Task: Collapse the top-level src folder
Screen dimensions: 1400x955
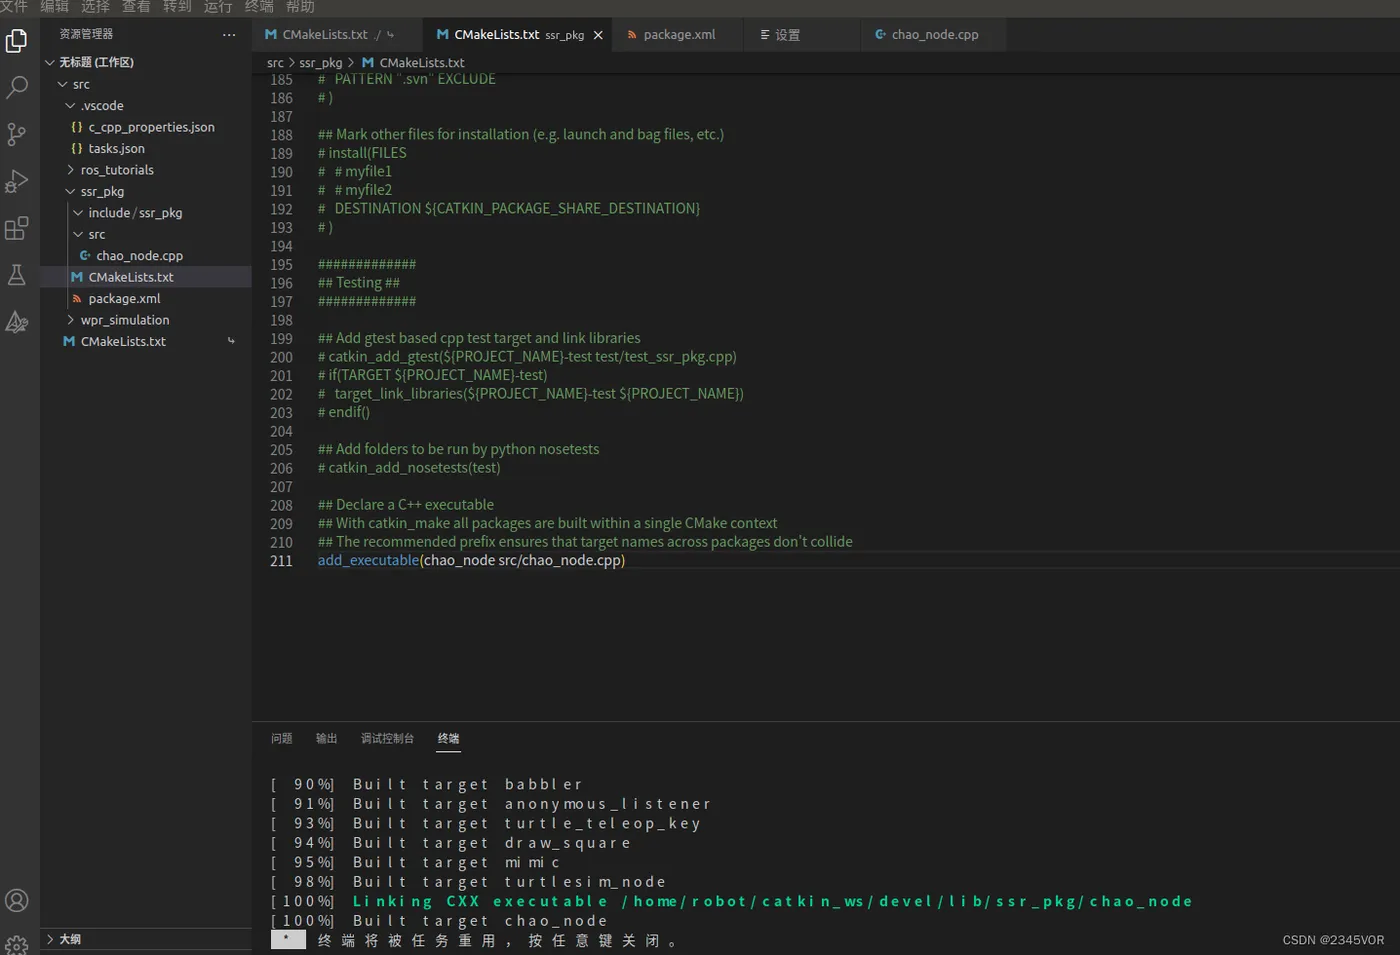Action: tap(63, 84)
